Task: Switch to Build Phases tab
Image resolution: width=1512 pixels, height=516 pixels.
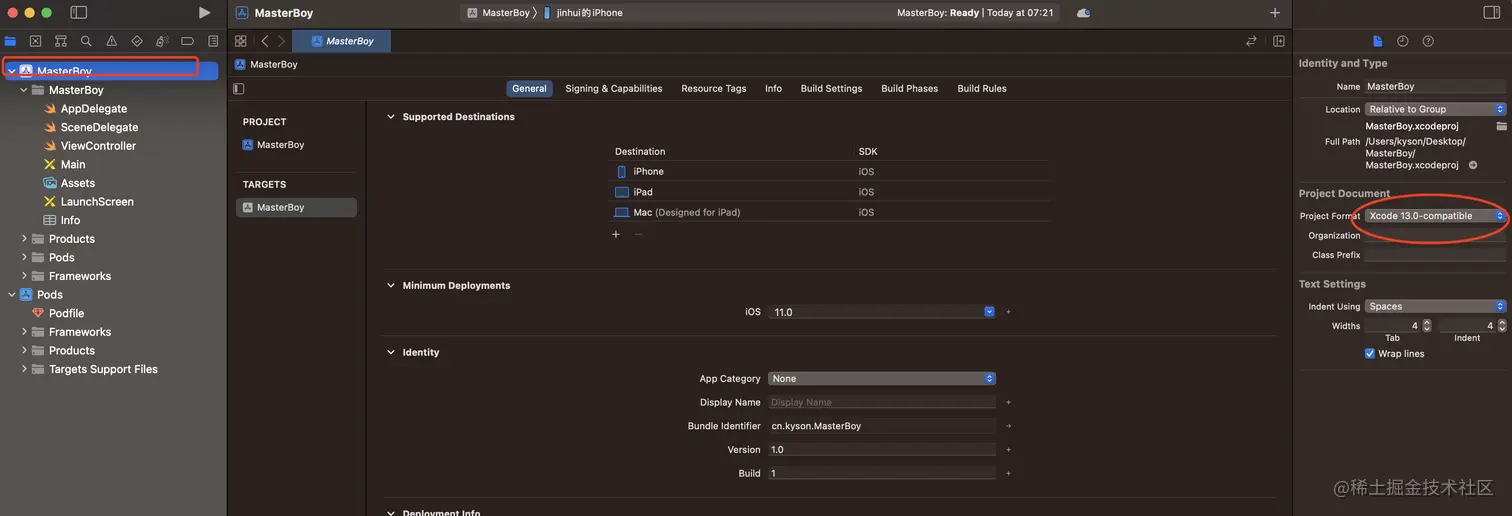Action: point(910,88)
